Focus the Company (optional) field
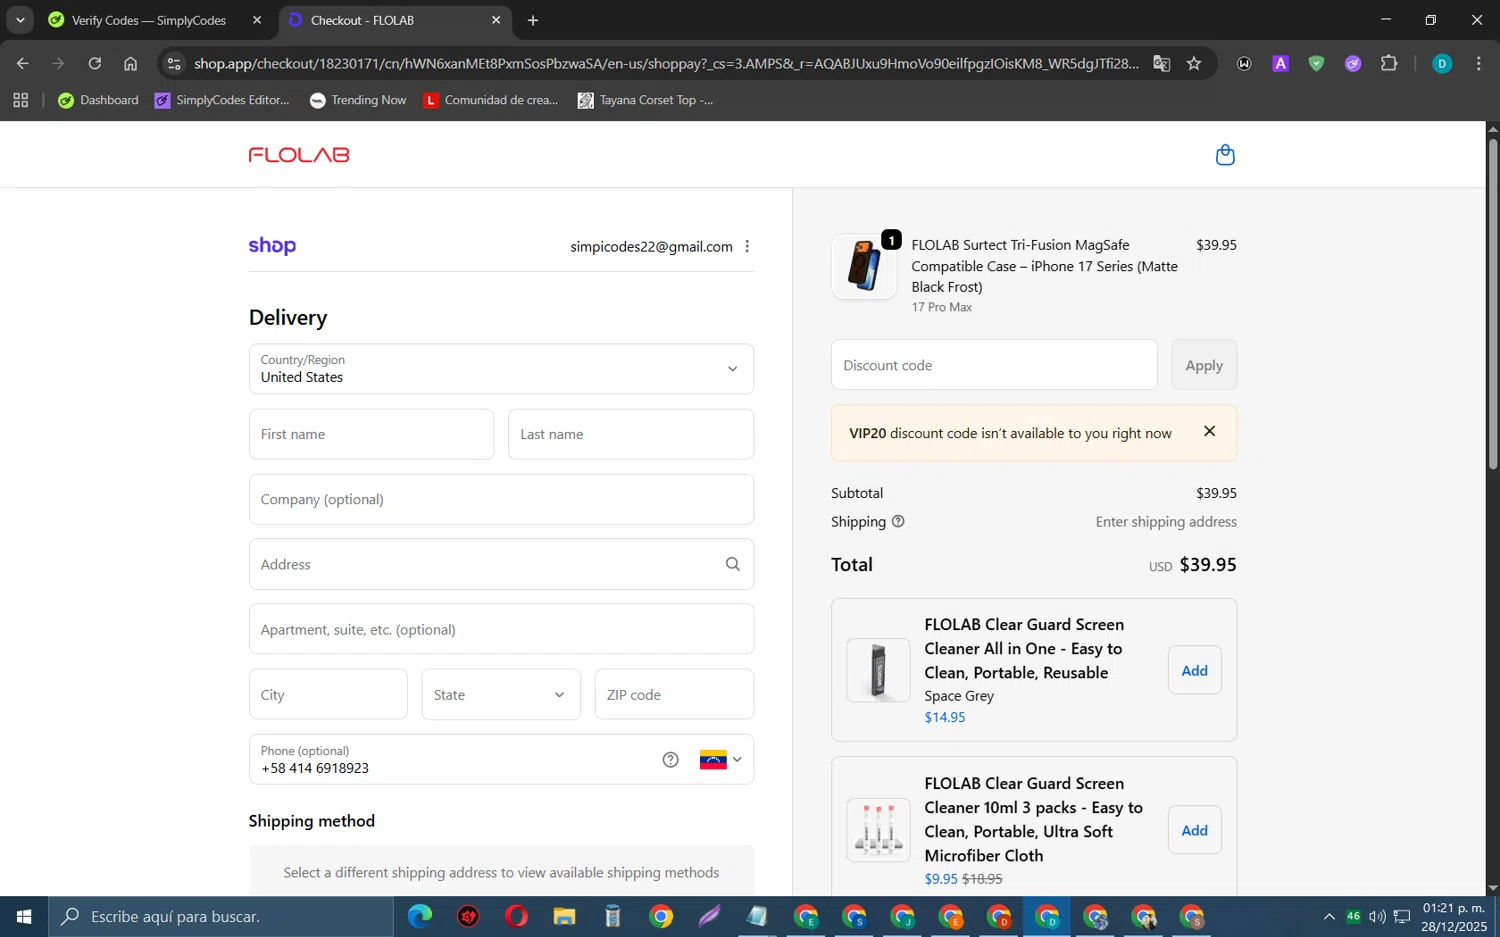 click(x=501, y=499)
